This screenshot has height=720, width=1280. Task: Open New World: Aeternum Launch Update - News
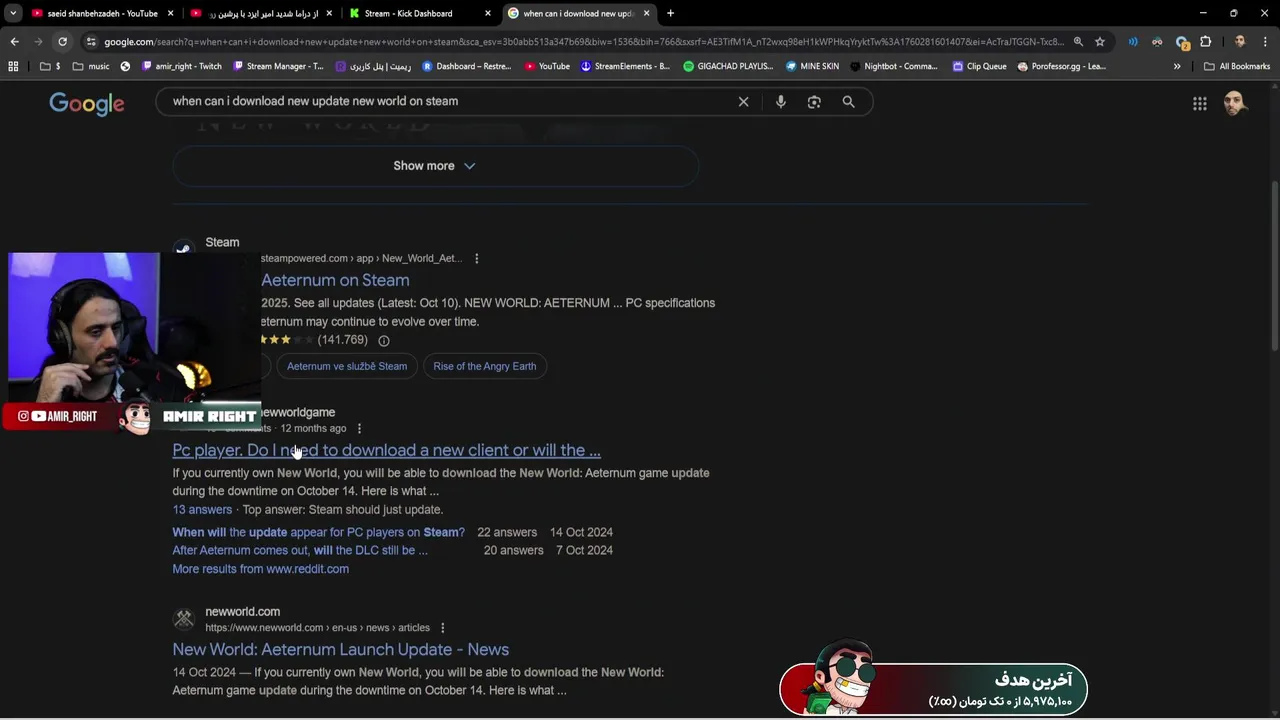pos(340,650)
